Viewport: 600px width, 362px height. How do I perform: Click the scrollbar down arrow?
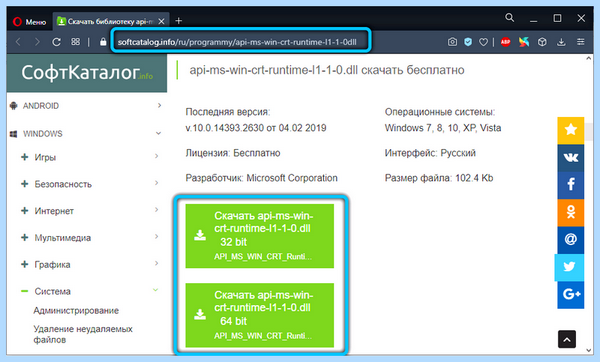[589, 350]
